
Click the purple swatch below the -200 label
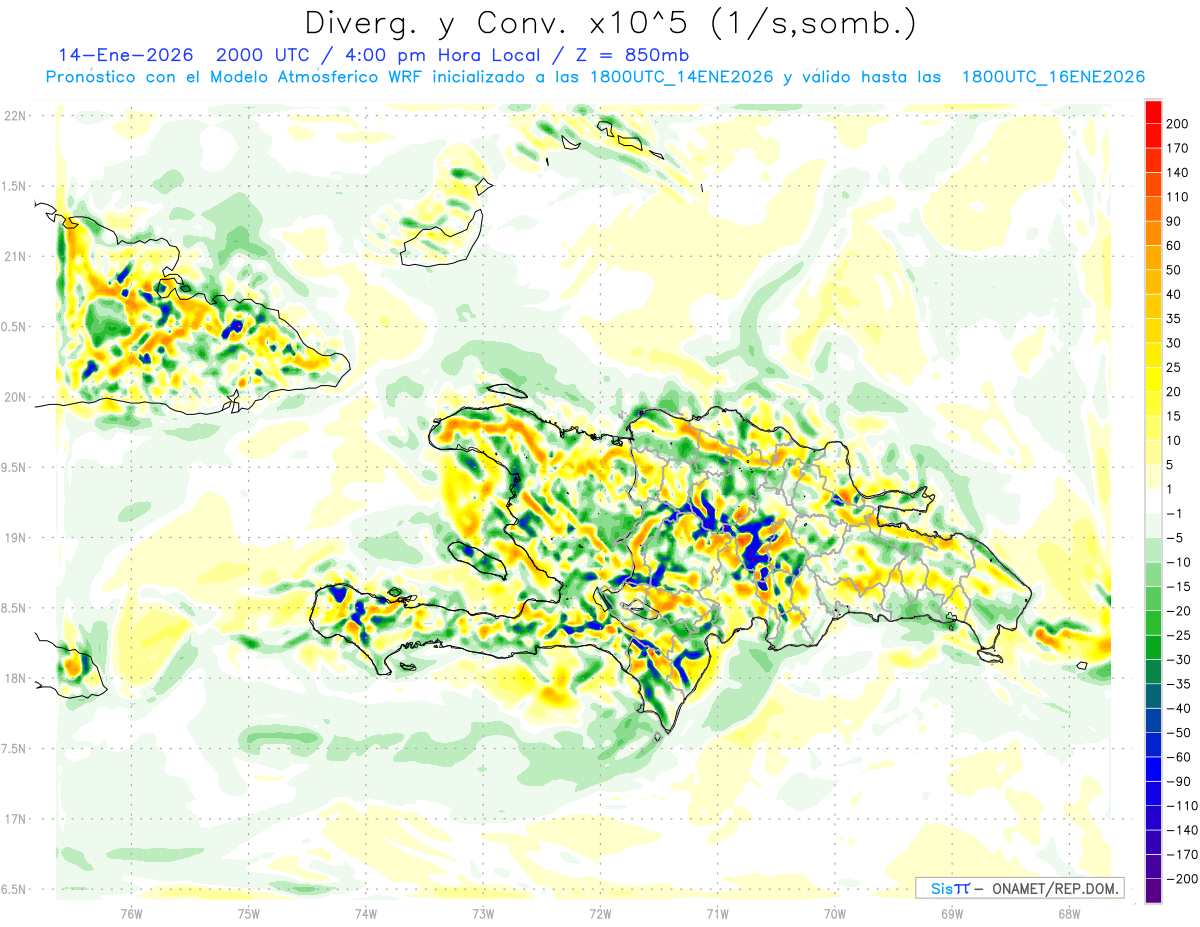1153,890
